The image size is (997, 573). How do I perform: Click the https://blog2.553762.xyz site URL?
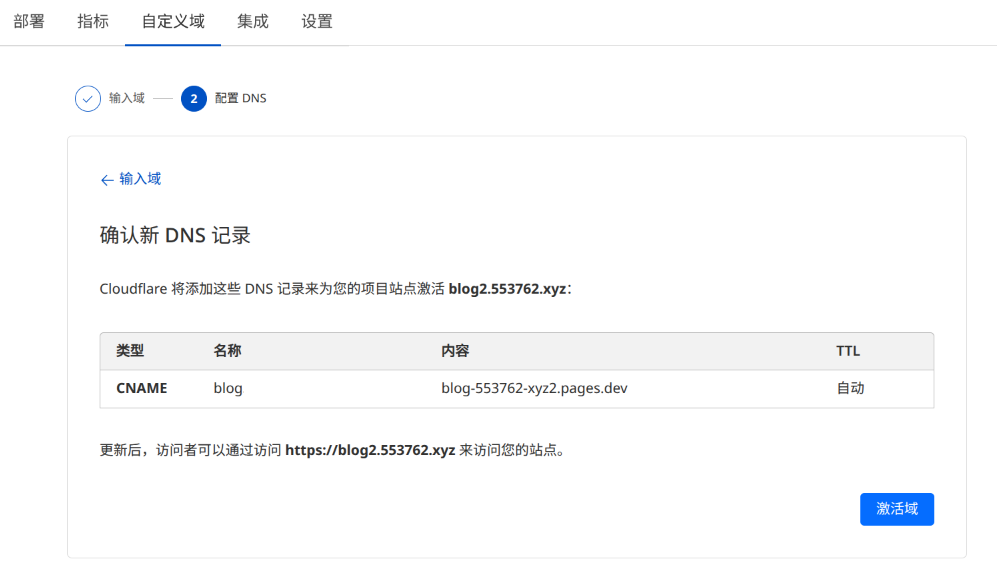pyautogui.click(x=370, y=450)
